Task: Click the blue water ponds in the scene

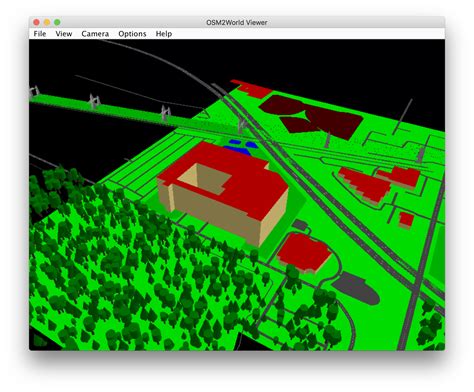Action: pyautogui.click(x=242, y=147)
